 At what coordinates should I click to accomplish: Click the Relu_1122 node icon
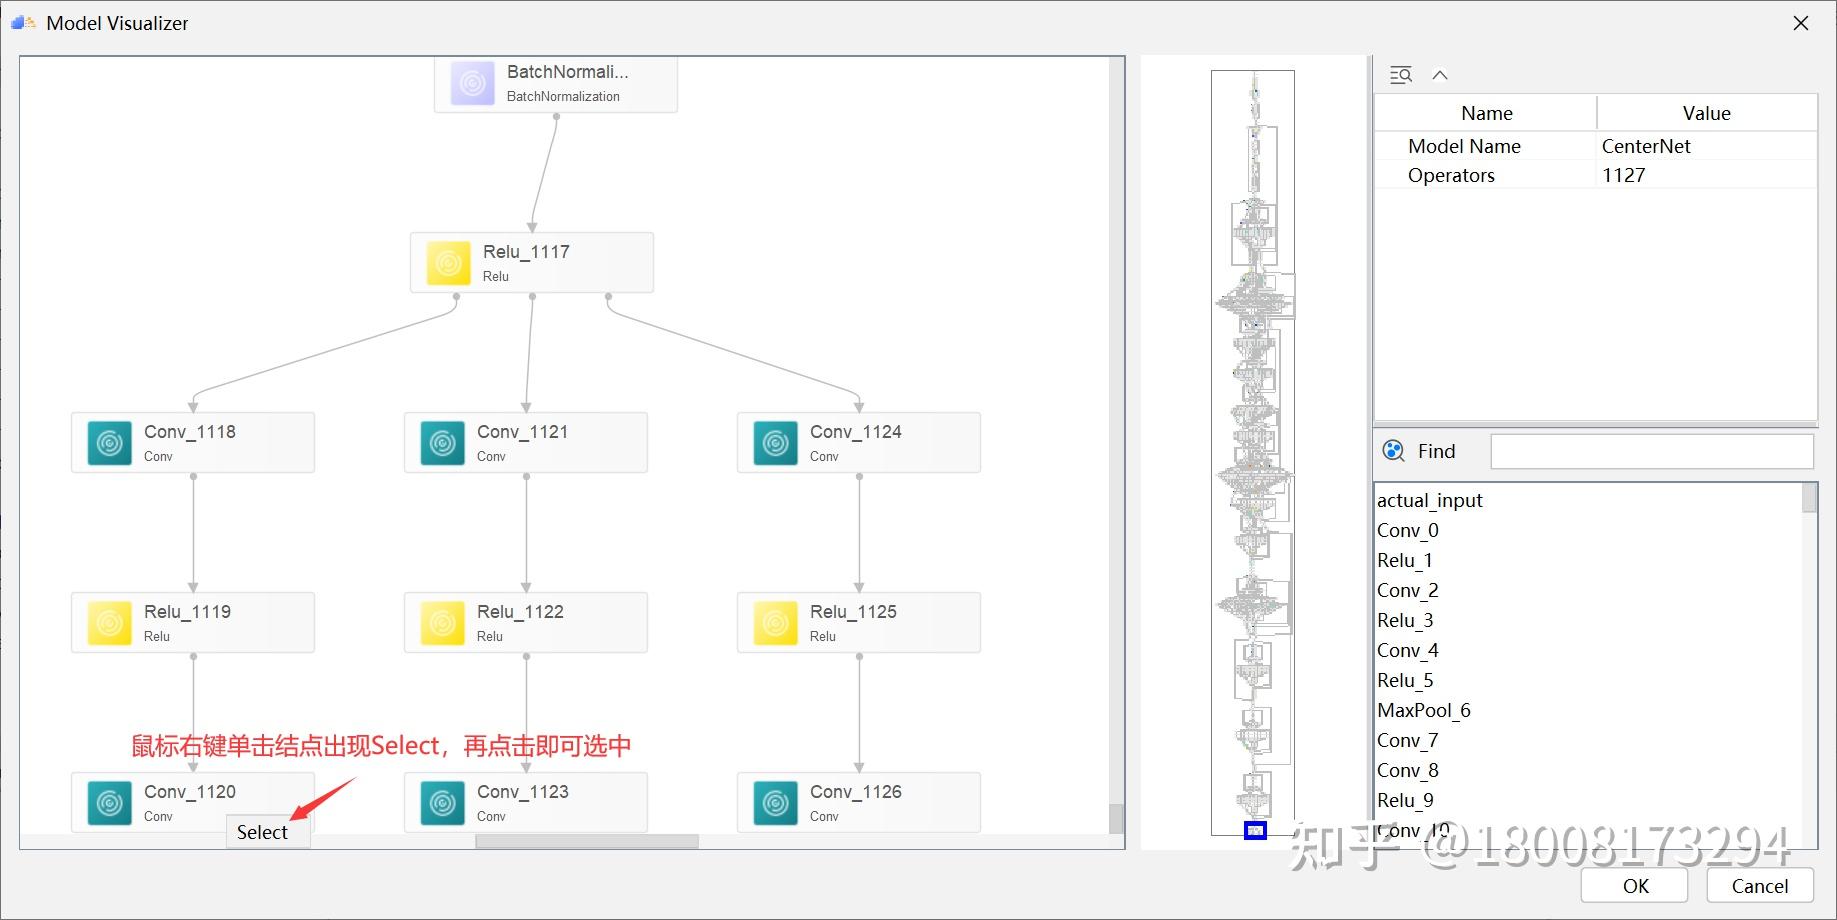click(x=442, y=622)
